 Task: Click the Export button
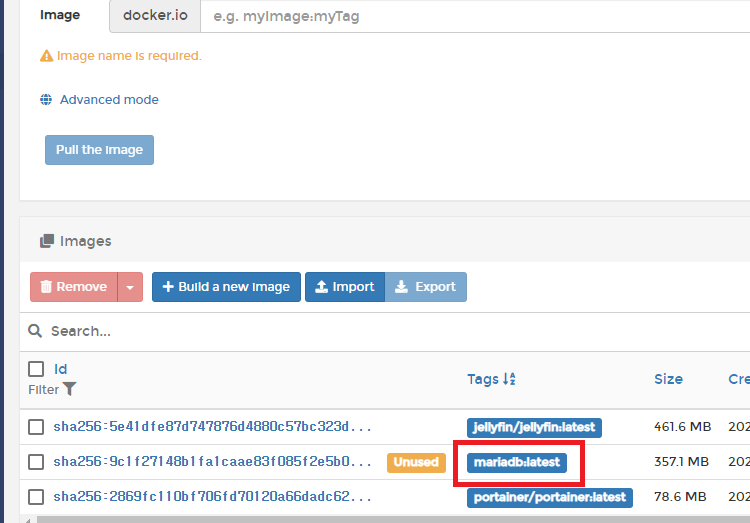tap(426, 287)
